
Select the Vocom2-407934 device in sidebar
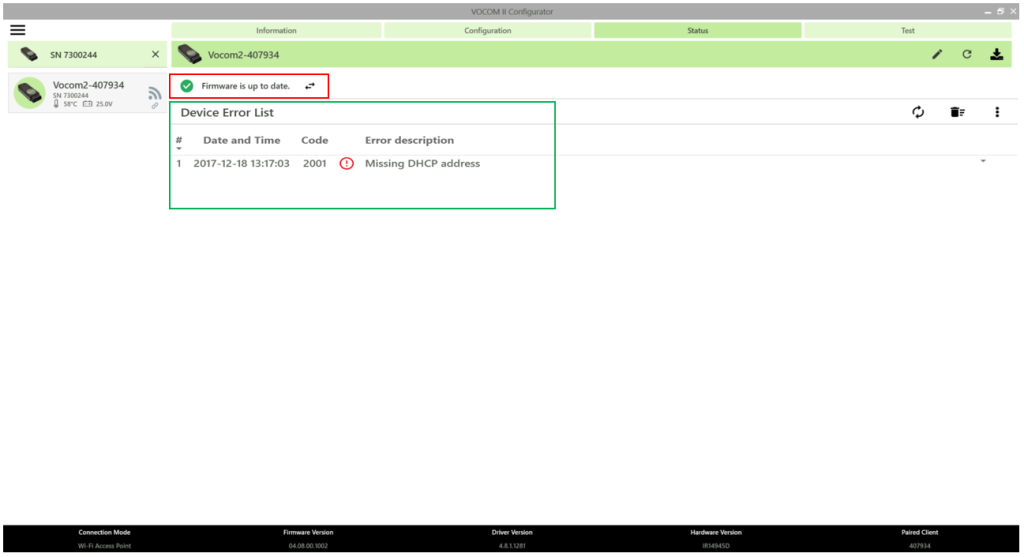click(x=88, y=93)
